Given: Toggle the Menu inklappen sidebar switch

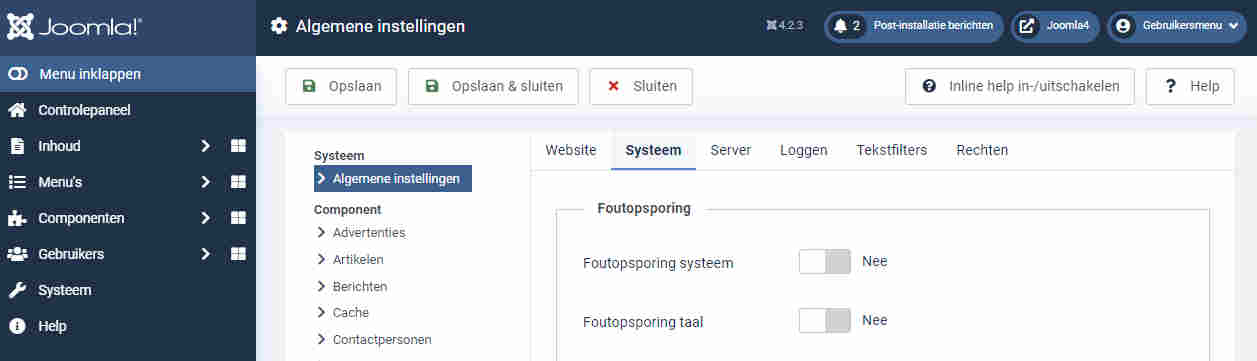Looking at the screenshot, I should (x=18, y=74).
